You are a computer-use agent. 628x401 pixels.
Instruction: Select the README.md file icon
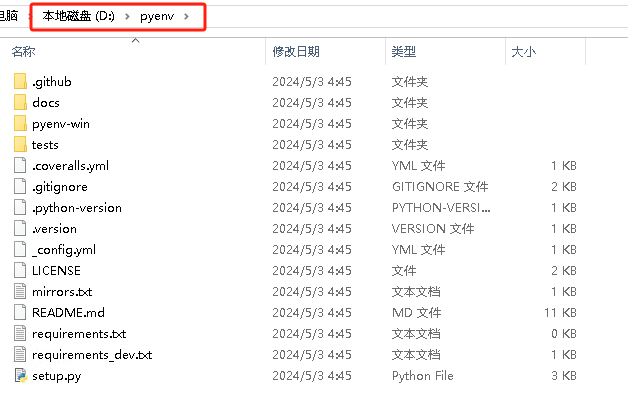[20, 313]
